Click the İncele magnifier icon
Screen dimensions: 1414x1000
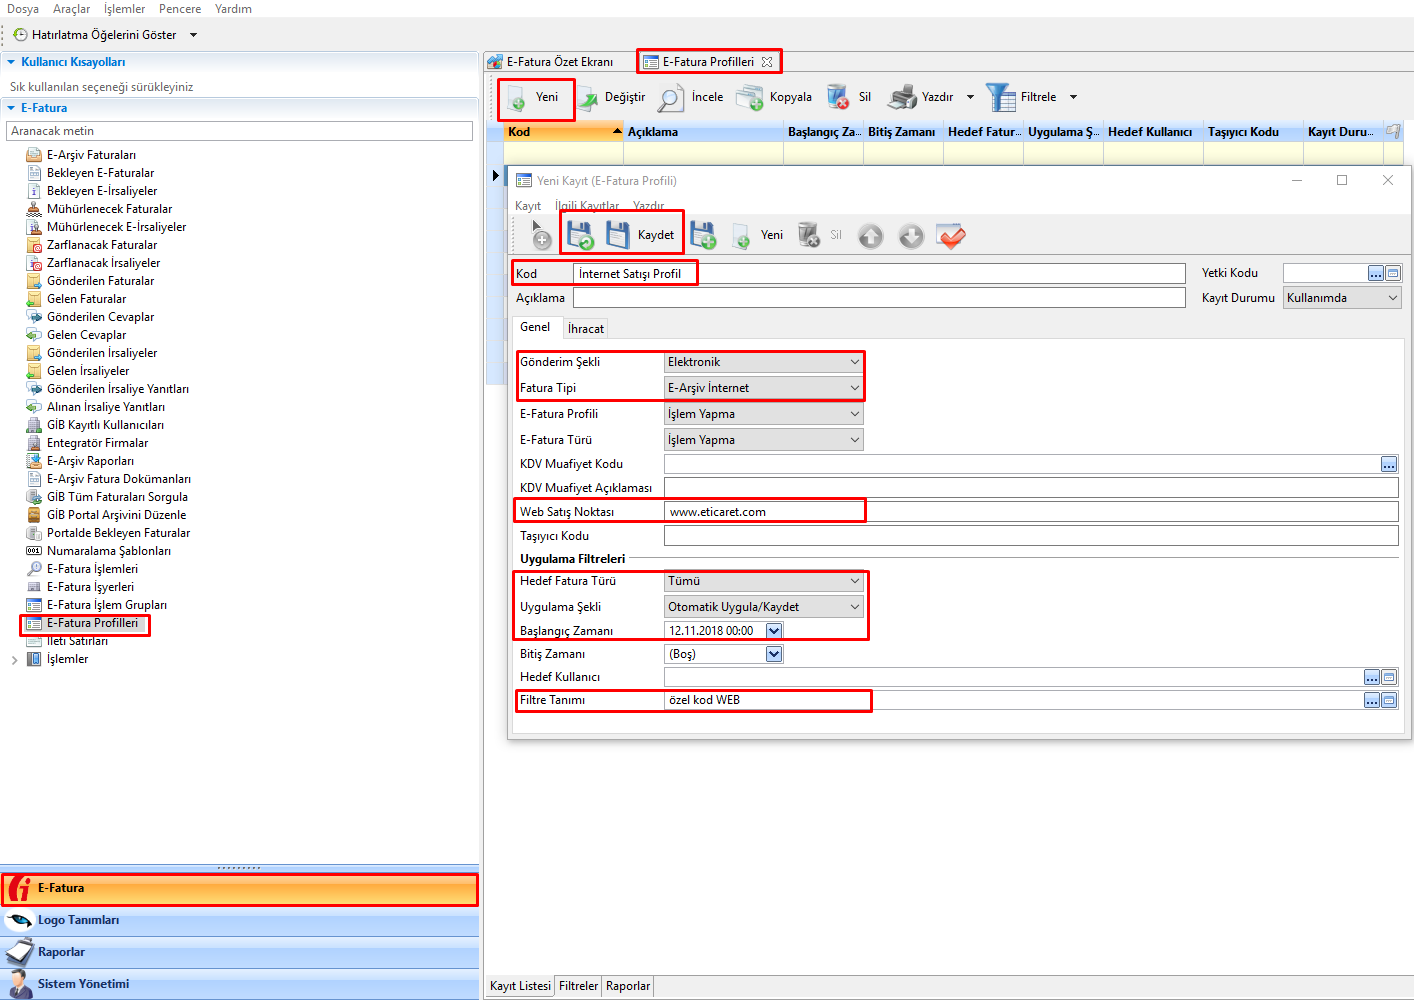click(671, 98)
